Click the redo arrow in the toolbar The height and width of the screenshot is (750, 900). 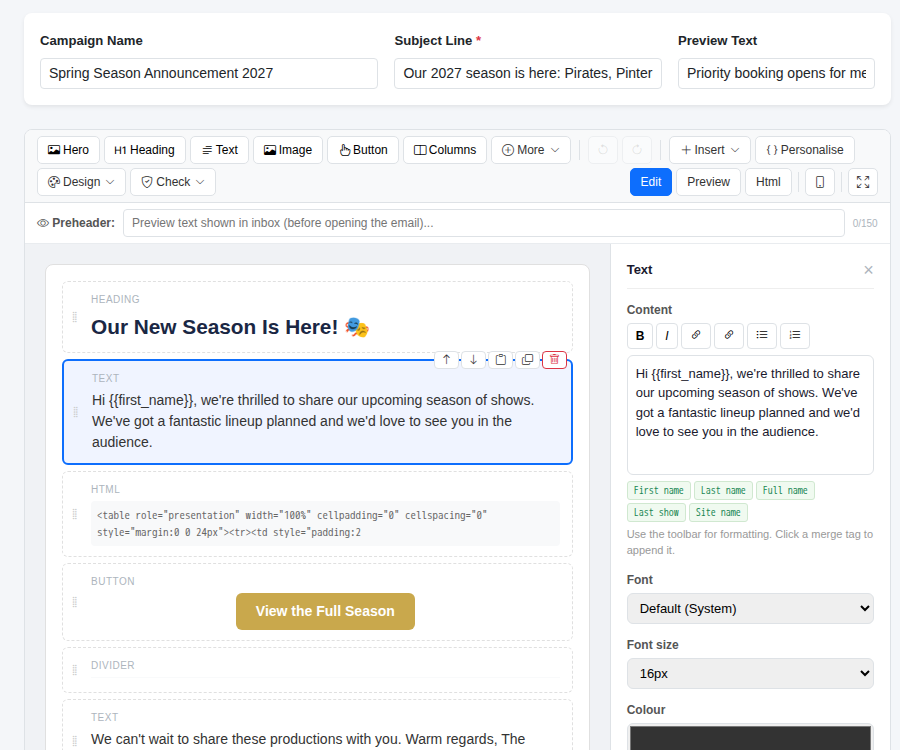click(x=637, y=150)
